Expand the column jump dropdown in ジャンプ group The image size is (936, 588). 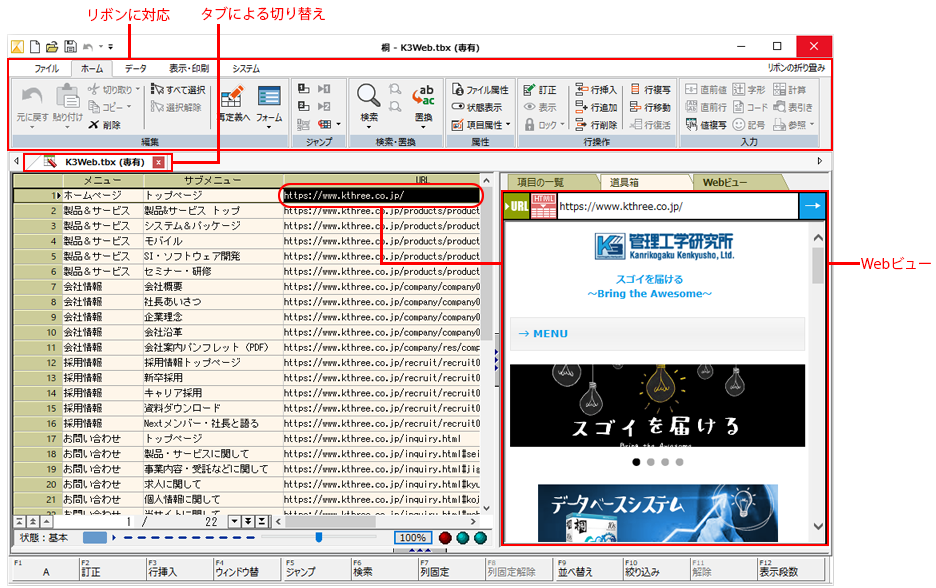point(338,124)
